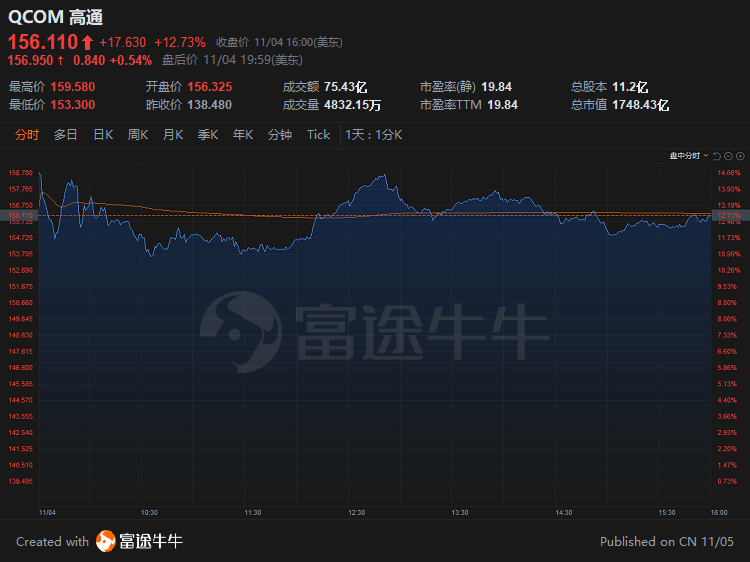Select the 1天 : 1分K option
The width and height of the screenshot is (750, 562).
pos(374,135)
